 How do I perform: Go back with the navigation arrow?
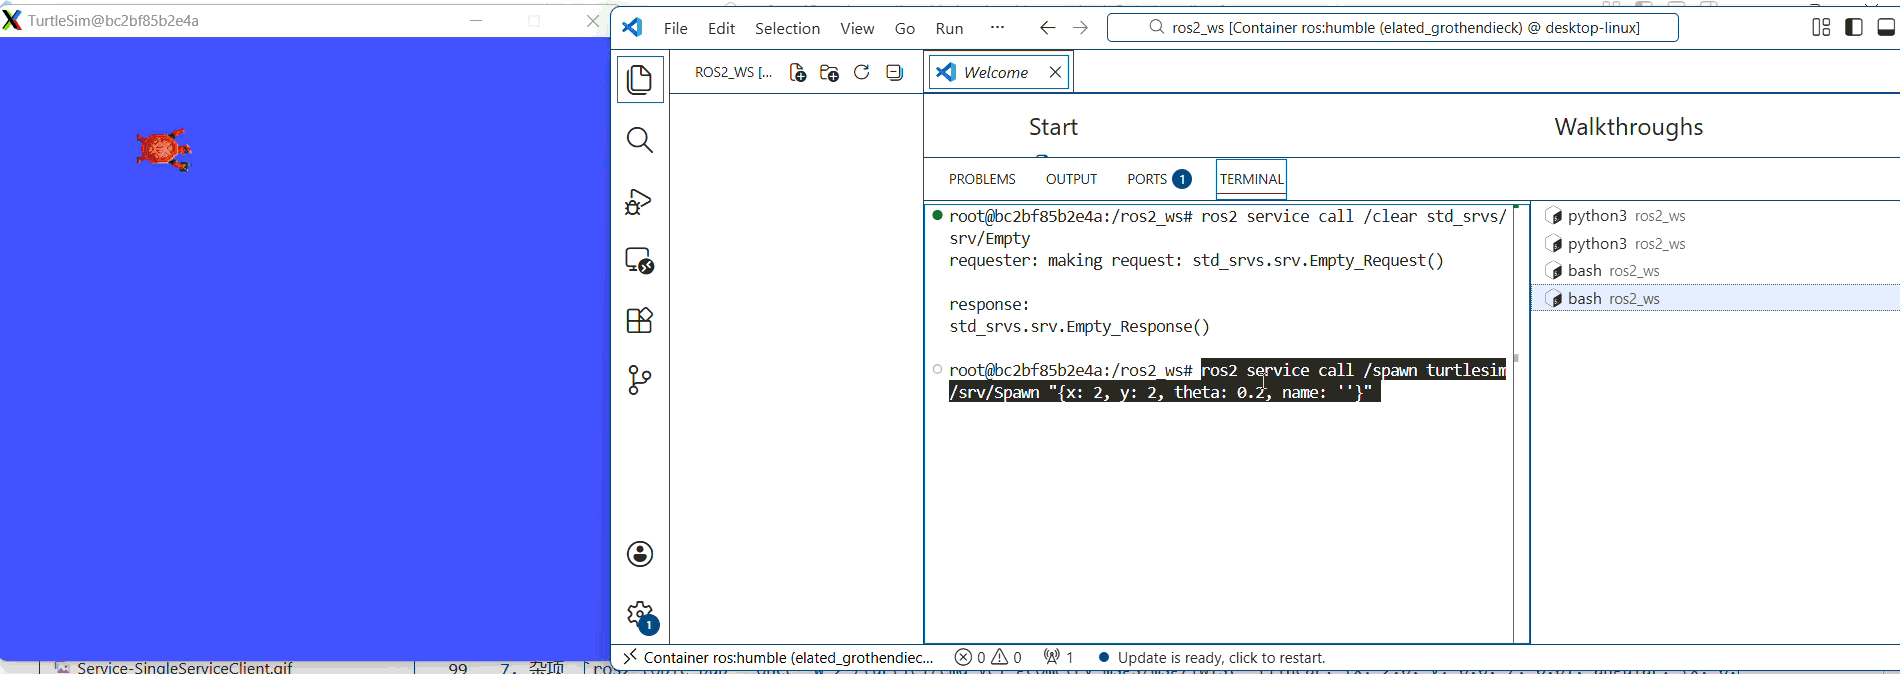tap(1047, 28)
